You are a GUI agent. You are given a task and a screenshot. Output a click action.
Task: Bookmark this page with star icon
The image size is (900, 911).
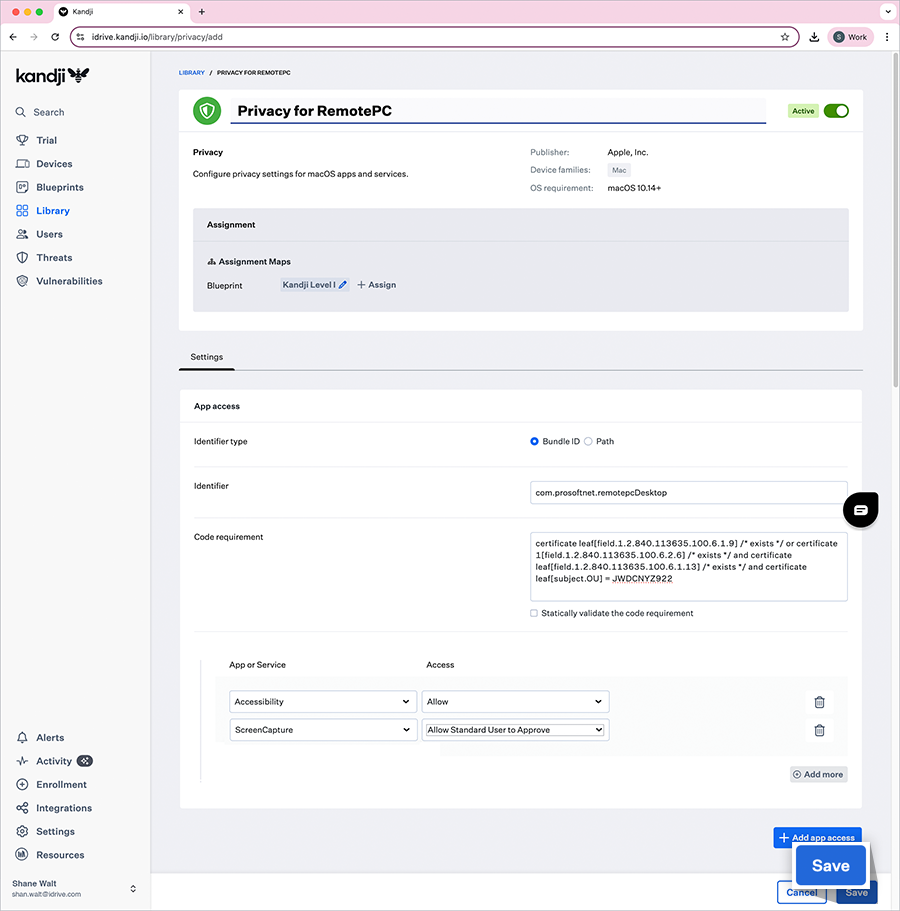tap(785, 37)
